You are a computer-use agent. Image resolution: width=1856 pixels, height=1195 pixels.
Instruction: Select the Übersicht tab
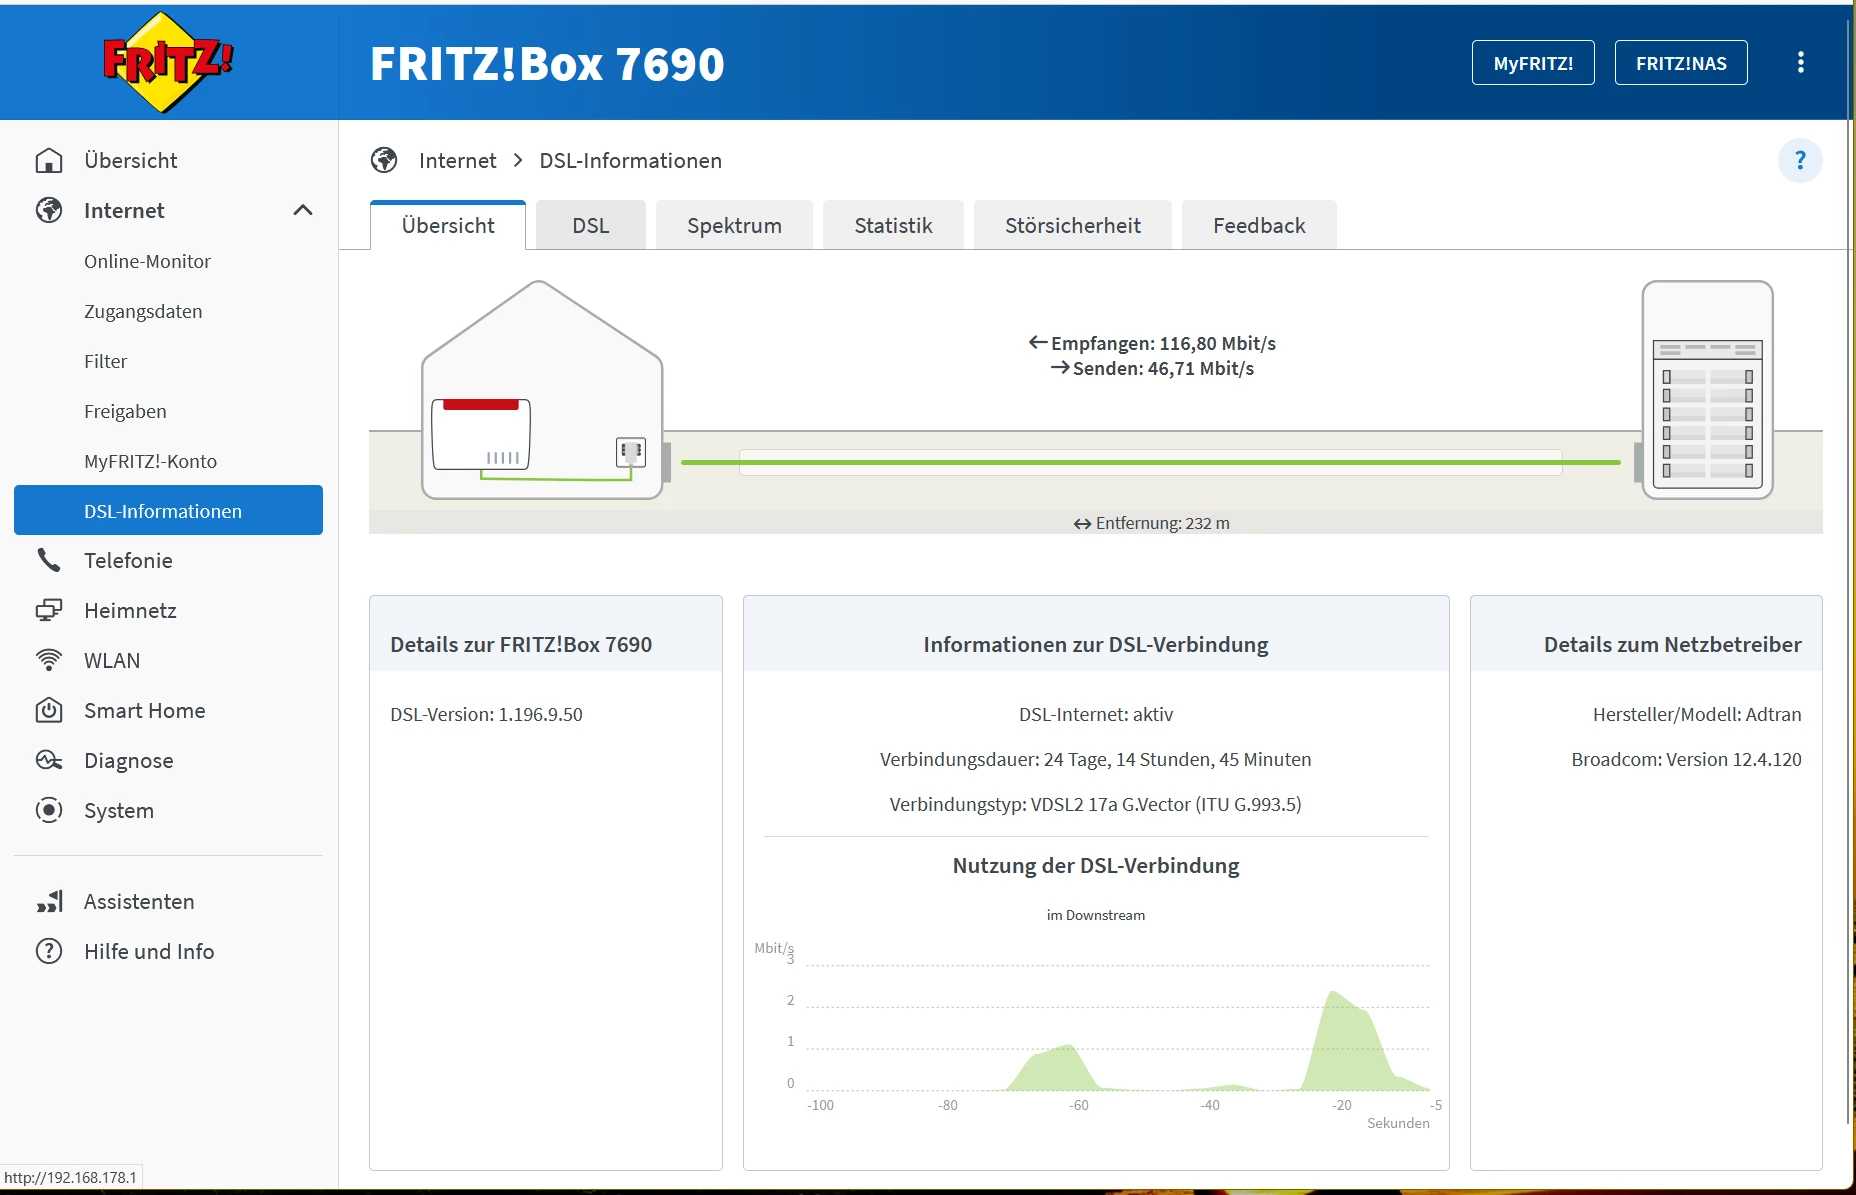pos(448,226)
